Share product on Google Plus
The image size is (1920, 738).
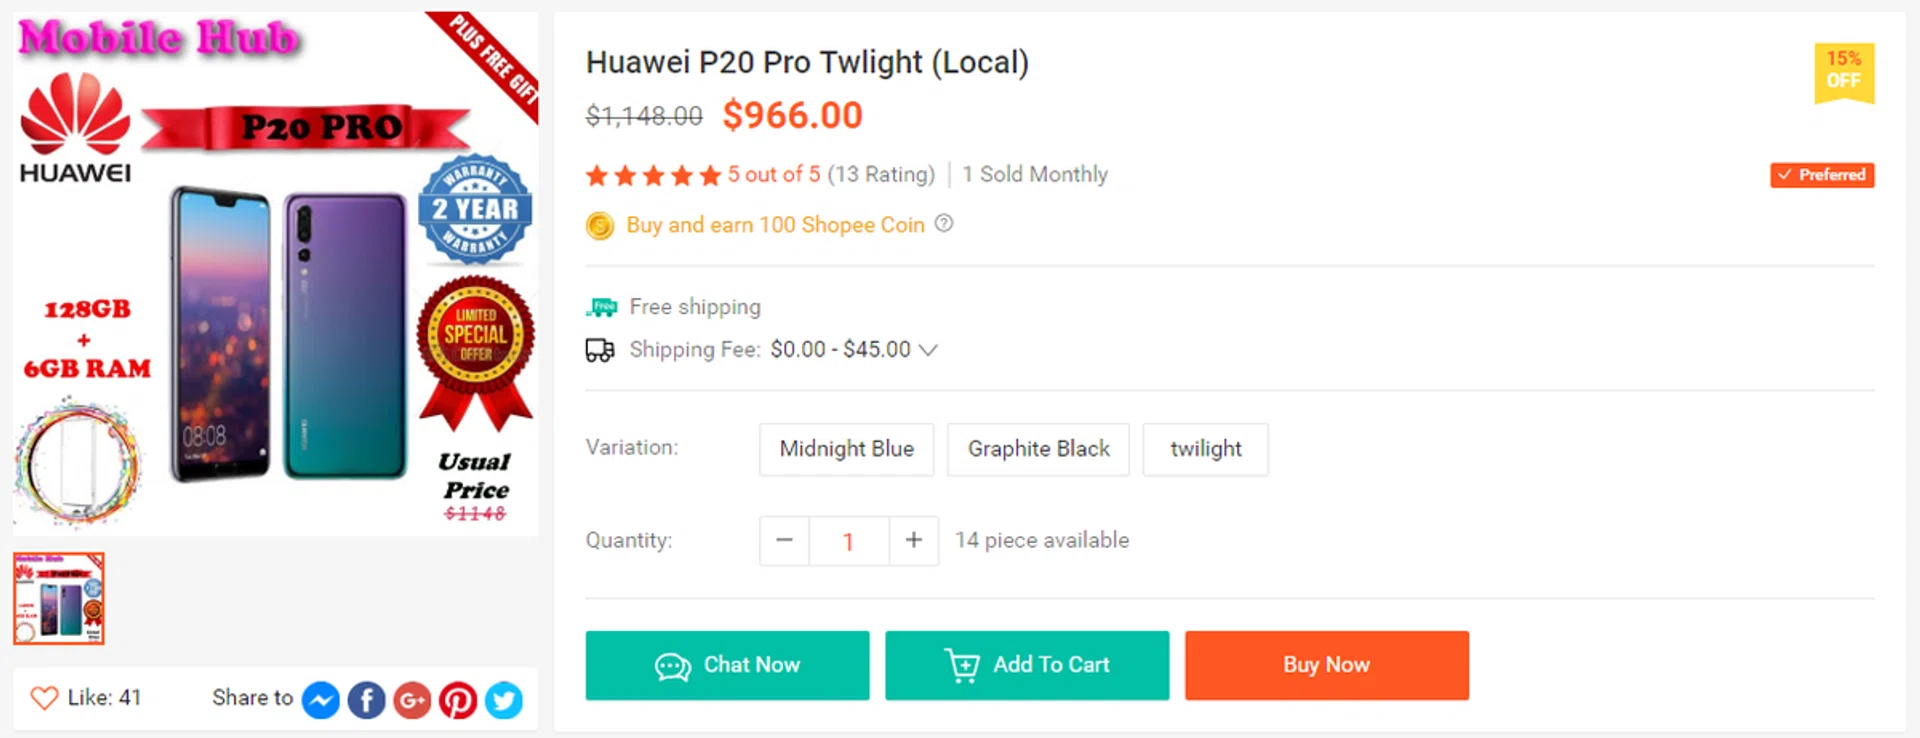412,700
